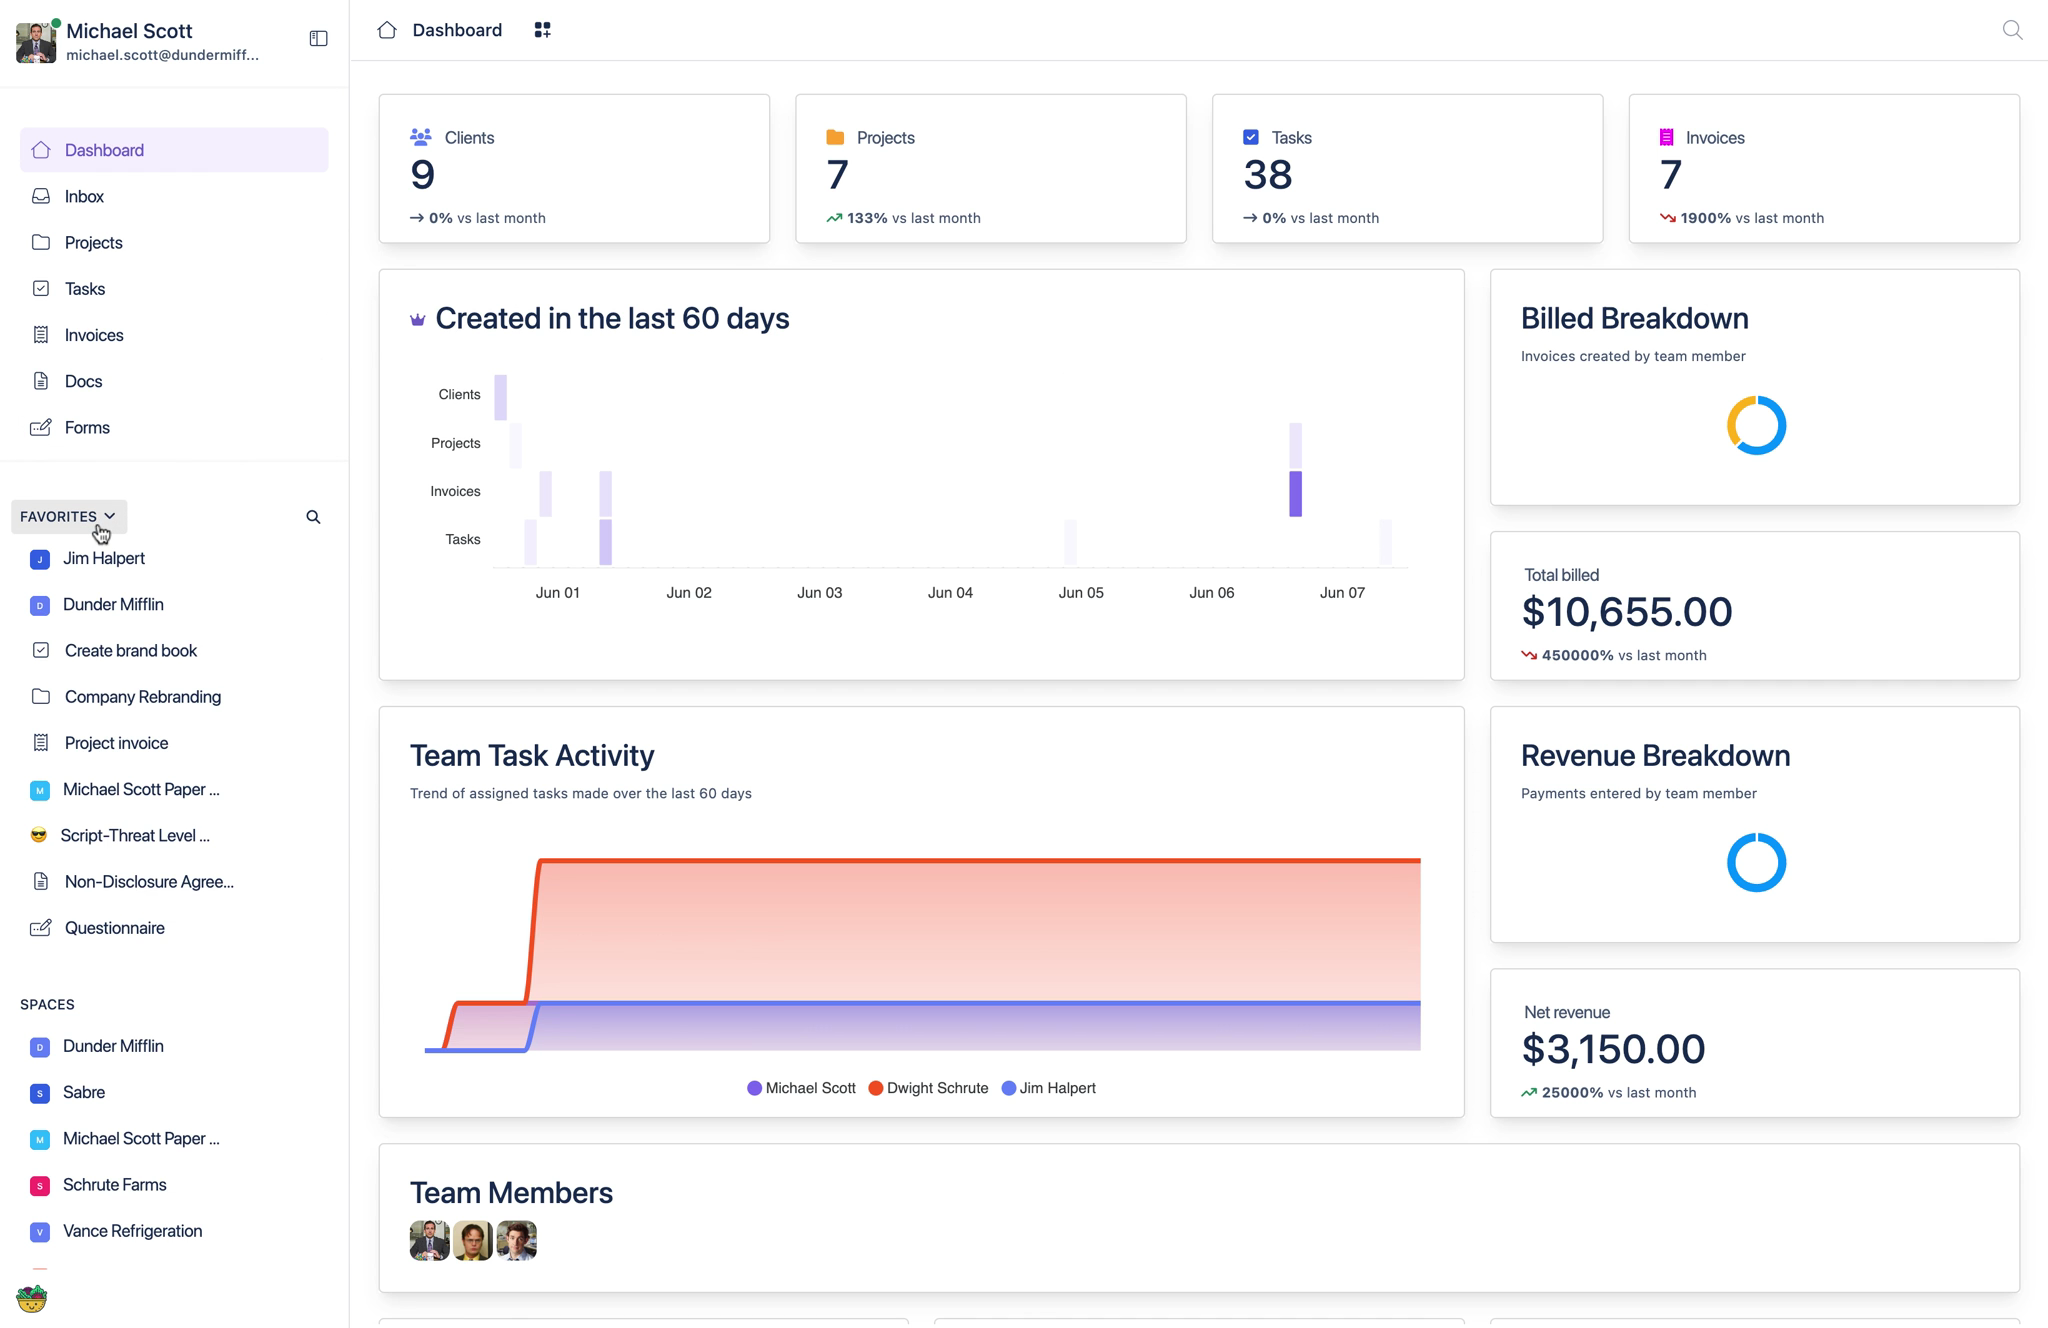This screenshot has width=2048, height=1328.
Task: Open Tasks from the sidebar icon
Action: [x=39, y=288]
